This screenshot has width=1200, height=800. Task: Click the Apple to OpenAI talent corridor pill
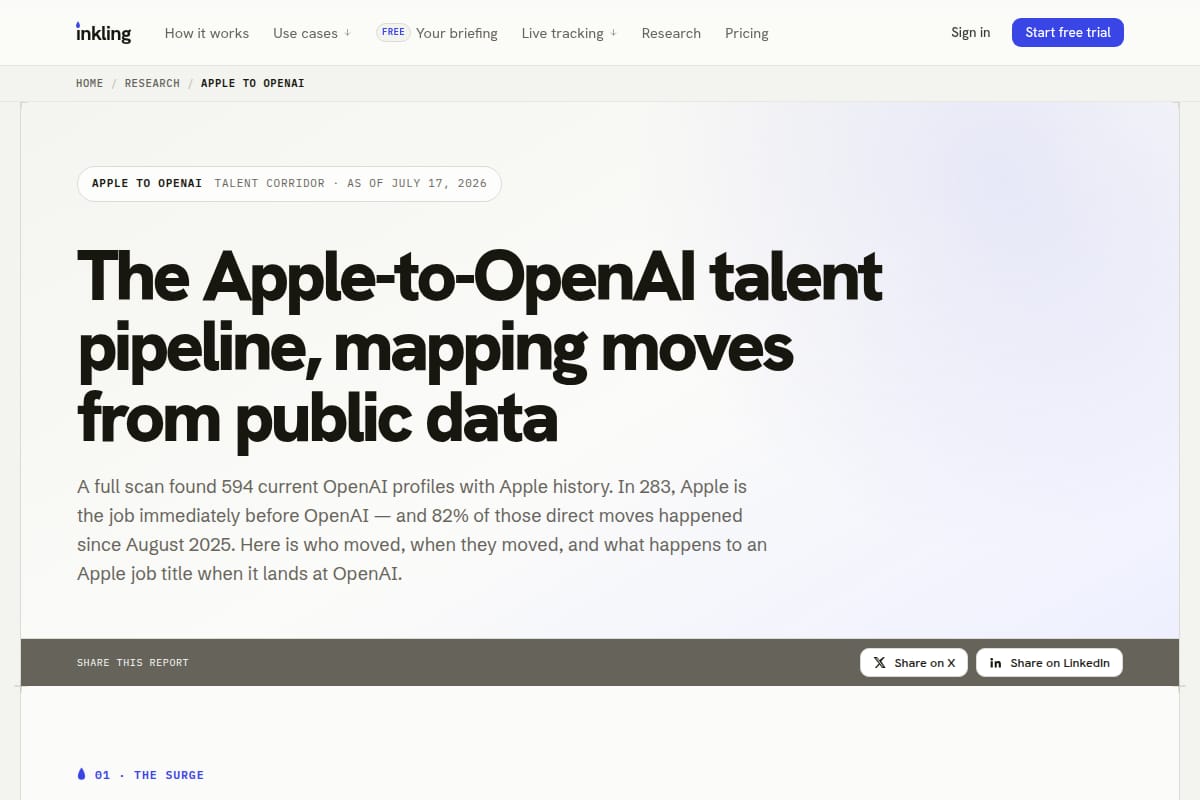(289, 184)
